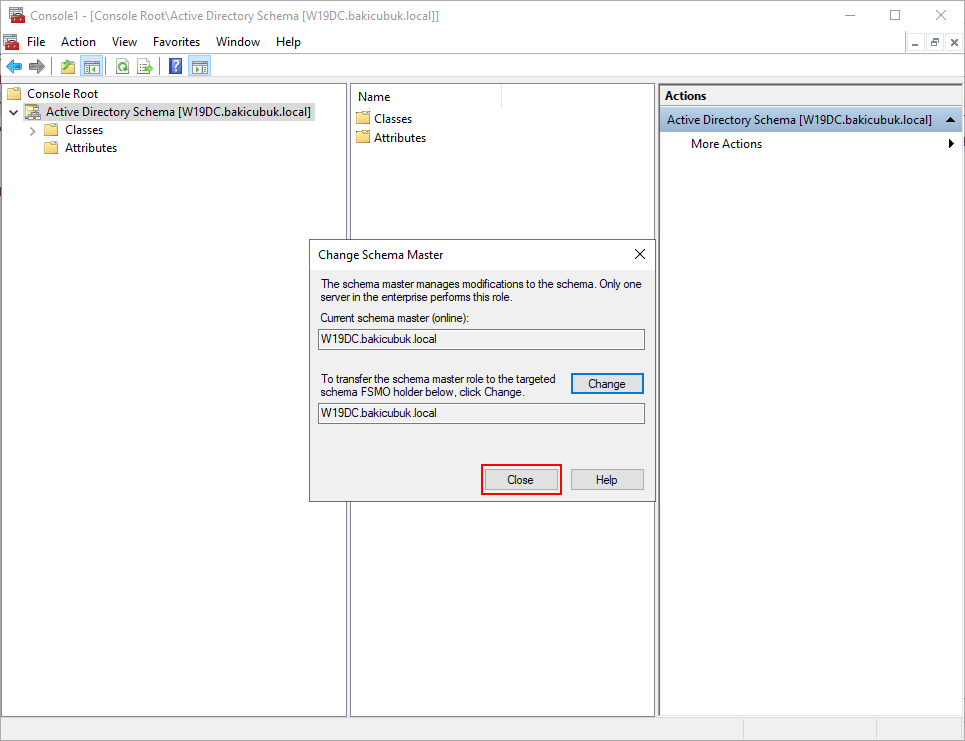Image resolution: width=965 pixels, height=741 pixels.
Task: Close the Console1 main window
Action: [940, 15]
